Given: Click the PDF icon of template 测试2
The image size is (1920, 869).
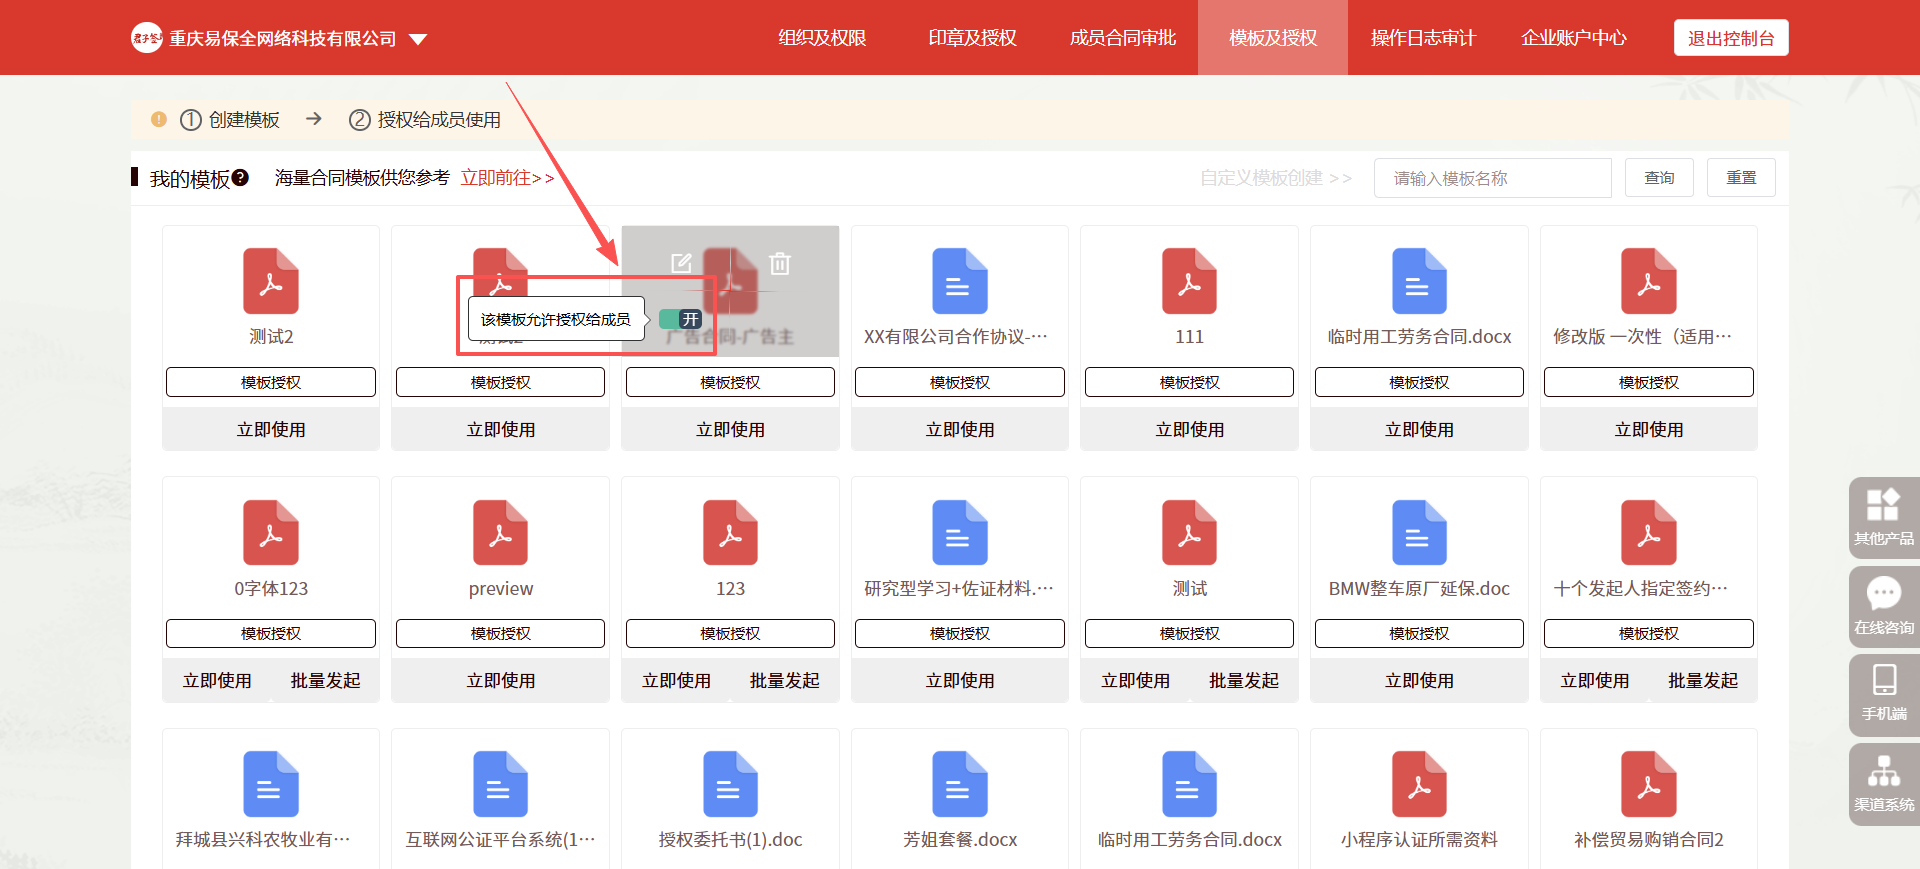Looking at the screenshot, I should (x=271, y=282).
